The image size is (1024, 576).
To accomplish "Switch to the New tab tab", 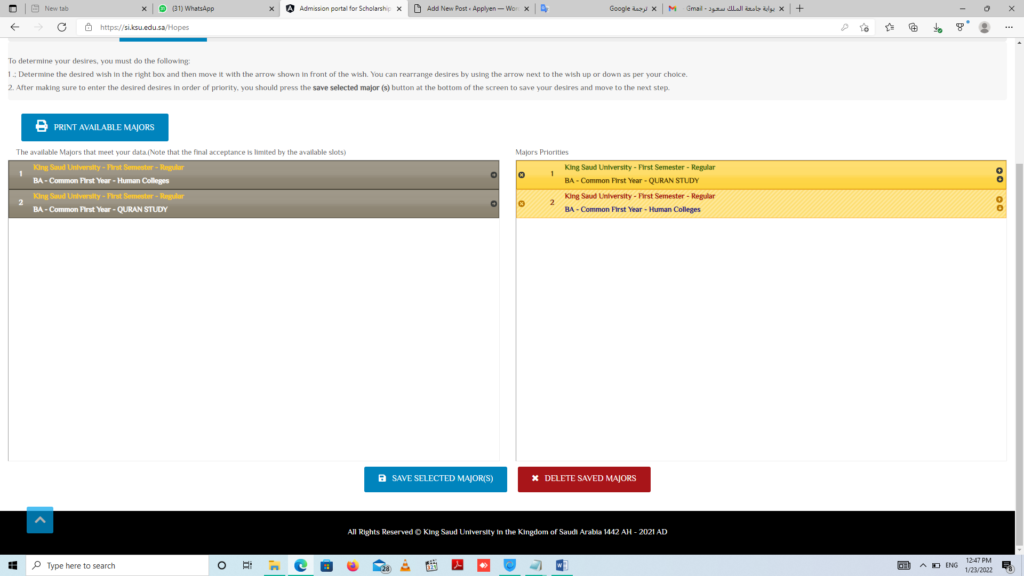I will click(88, 8).
